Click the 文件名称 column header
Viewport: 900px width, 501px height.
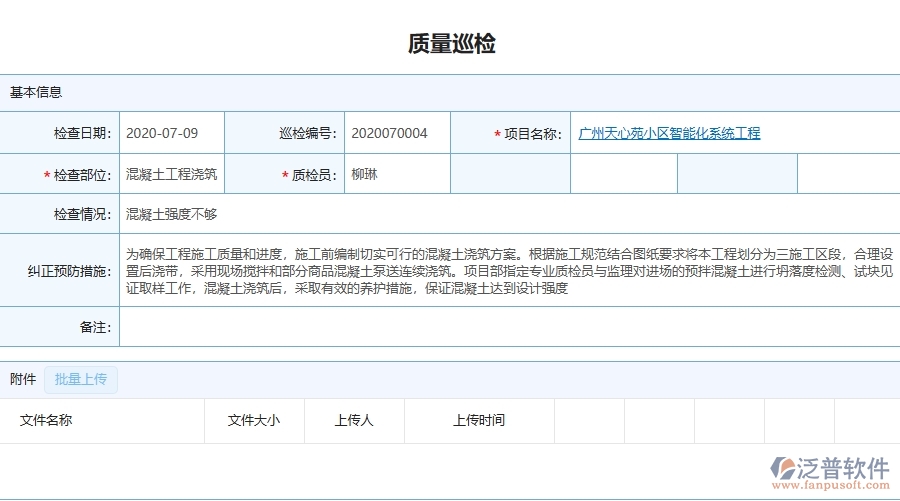coord(46,420)
